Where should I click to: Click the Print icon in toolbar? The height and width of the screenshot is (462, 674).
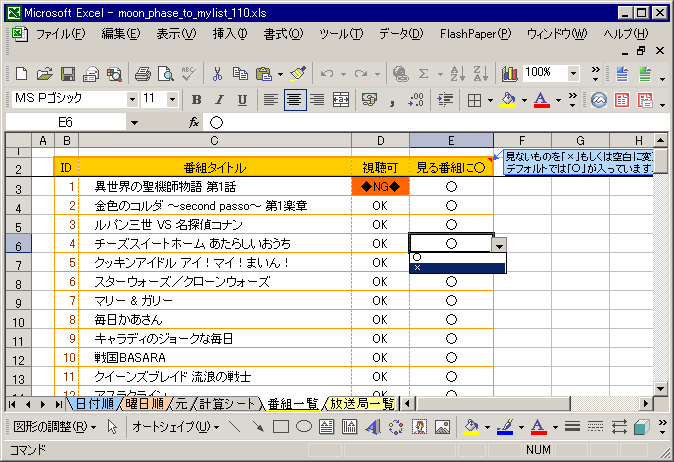click(x=142, y=73)
